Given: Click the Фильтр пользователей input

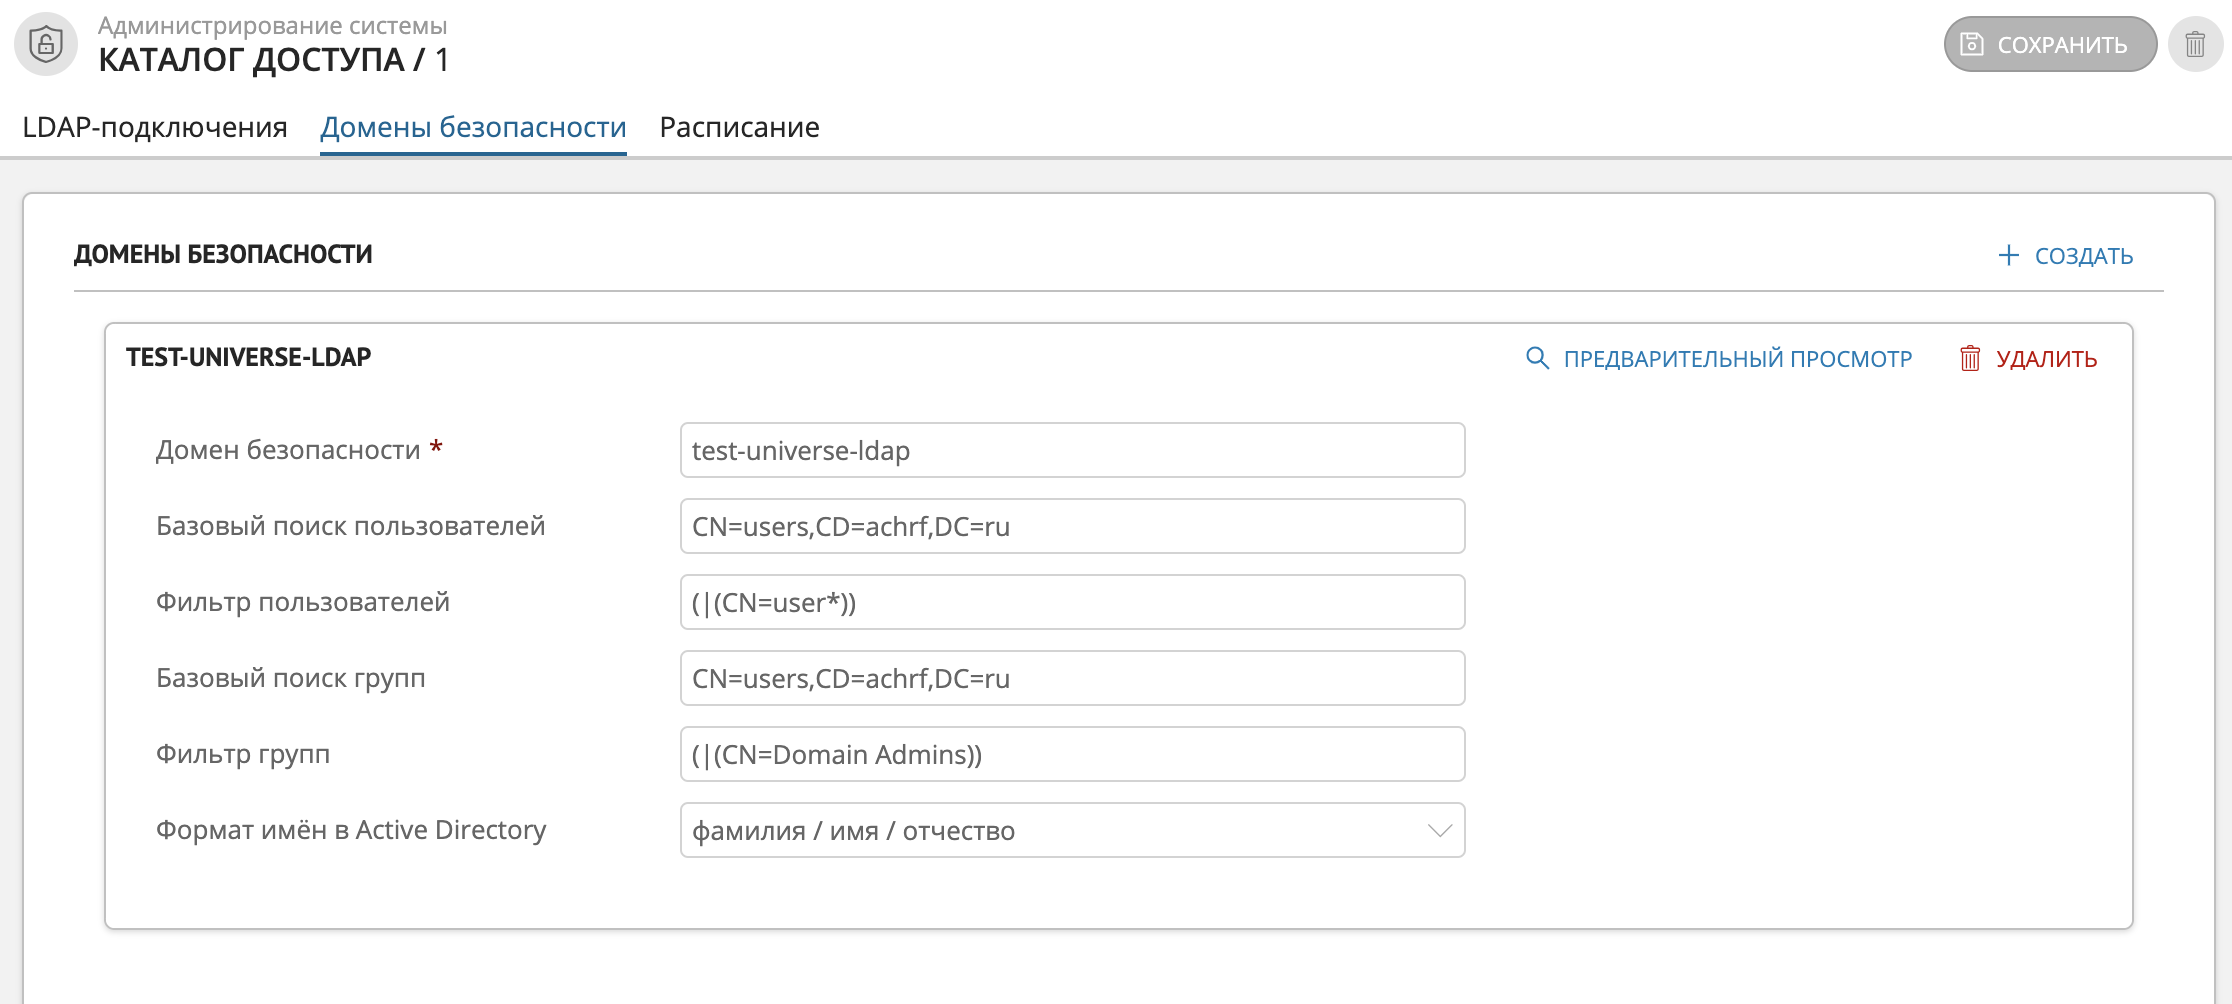Looking at the screenshot, I should click(x=1072, y=602).
